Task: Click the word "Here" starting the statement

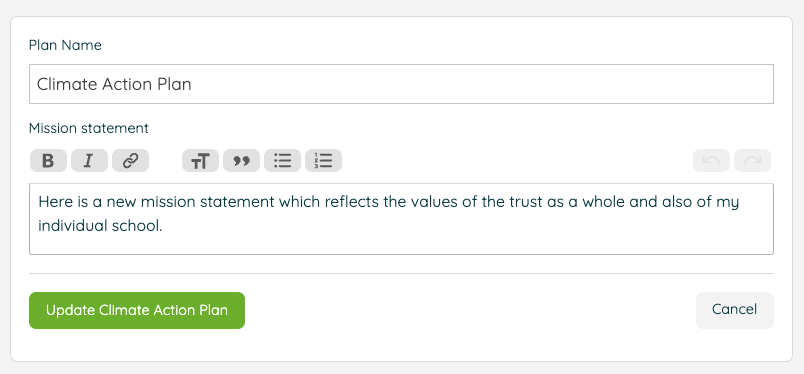Action: 54,202
